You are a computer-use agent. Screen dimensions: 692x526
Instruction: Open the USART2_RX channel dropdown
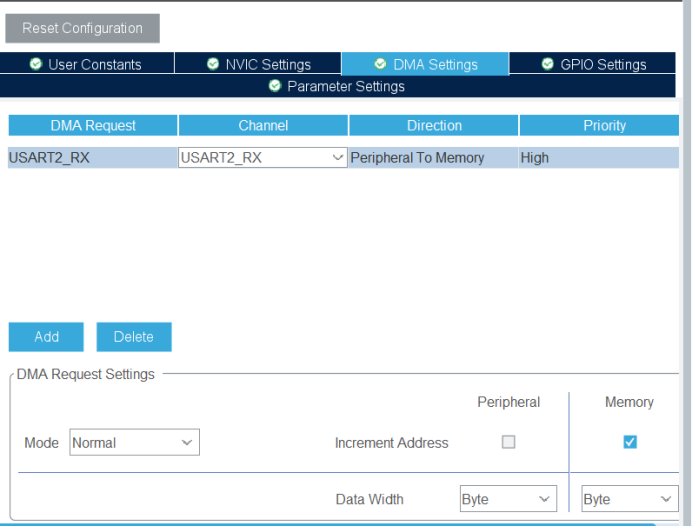[x=263, y=158]
